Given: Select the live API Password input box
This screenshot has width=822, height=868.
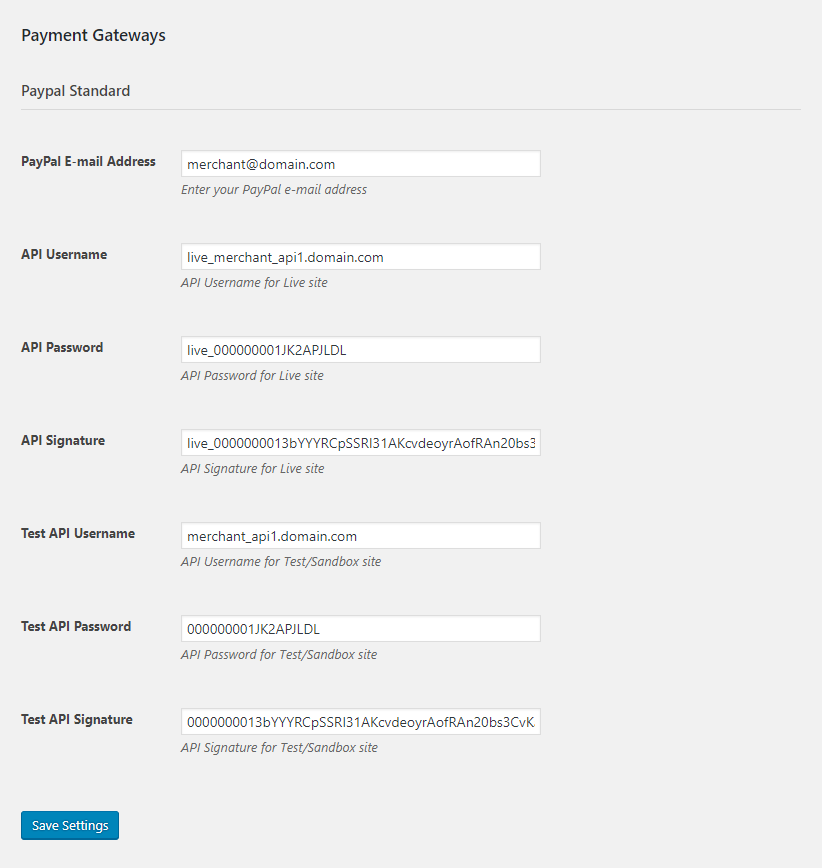Looking at the screenshot, I should [x=360, y=350].
